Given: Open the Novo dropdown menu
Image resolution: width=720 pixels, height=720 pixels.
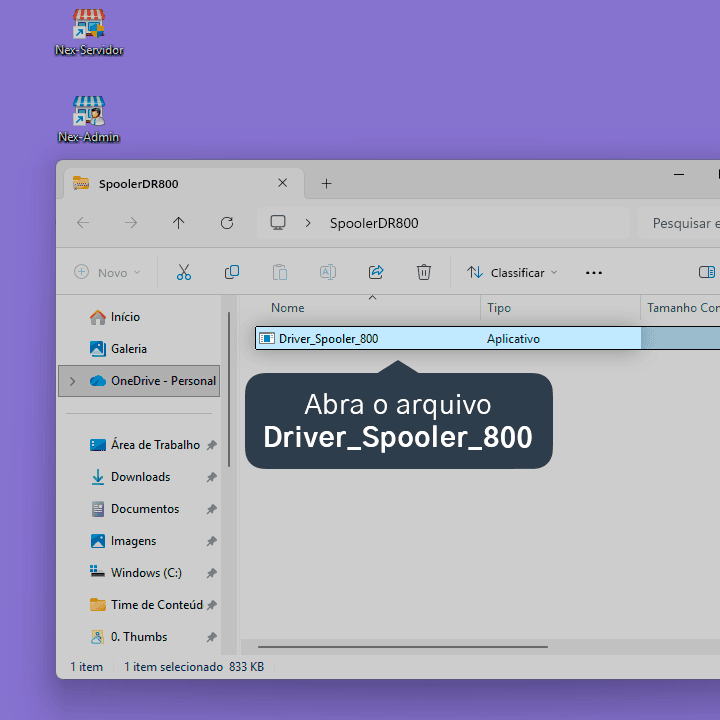Looking at the screenshot, I should [107, 273].
